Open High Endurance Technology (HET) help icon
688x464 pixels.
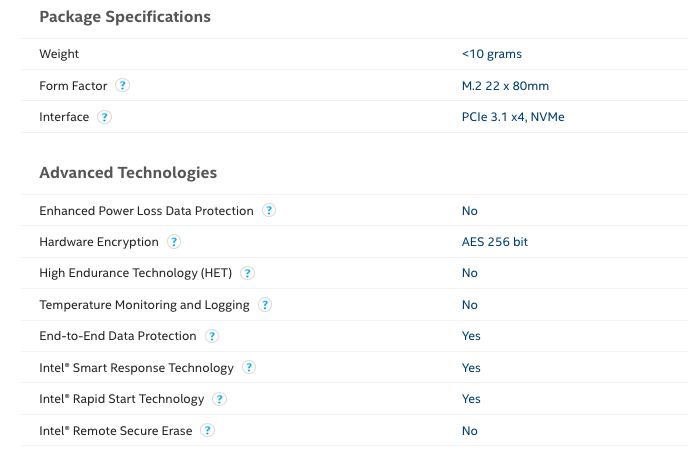click(248, 273)
